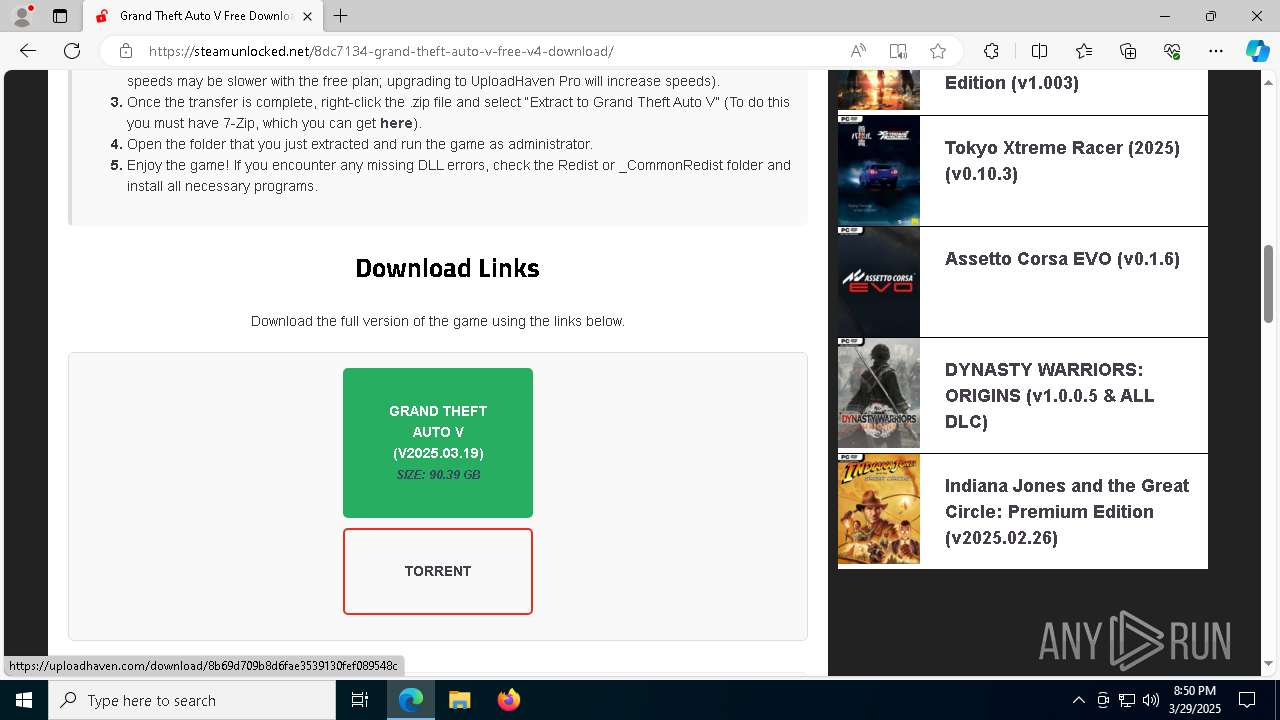Activate Read aloud icon
The height and width of the screenshot is (720, 1280).
(x=858, y=51)
